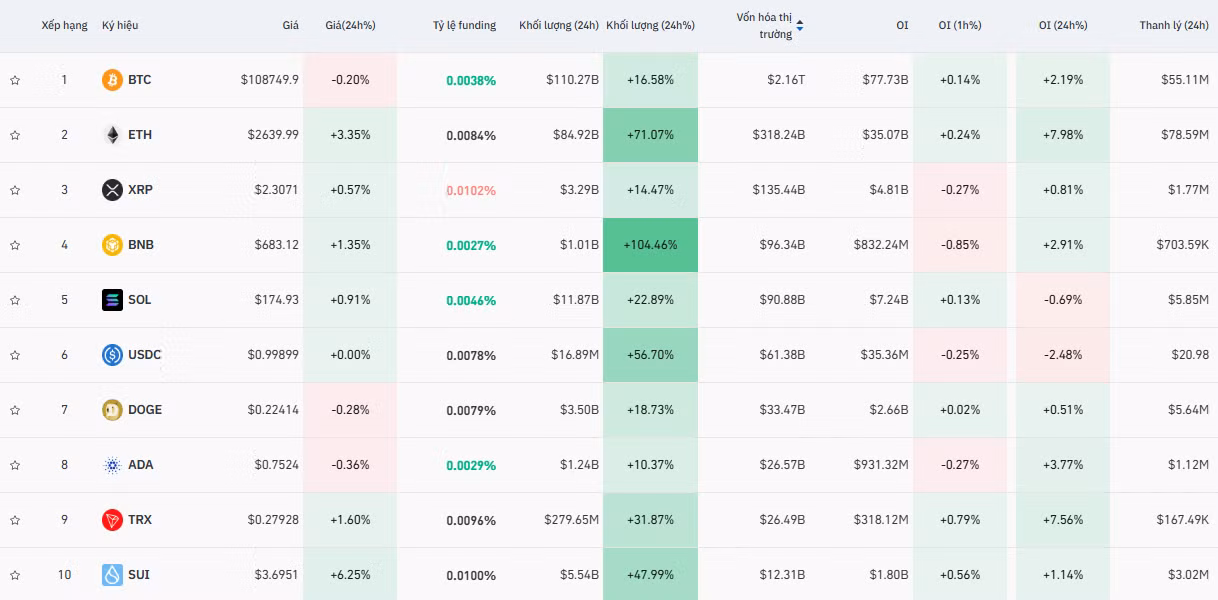The height and width of the screenshot is (600, 1218).
Task: Toggle the favorite star for ETH
Action: 15,135
